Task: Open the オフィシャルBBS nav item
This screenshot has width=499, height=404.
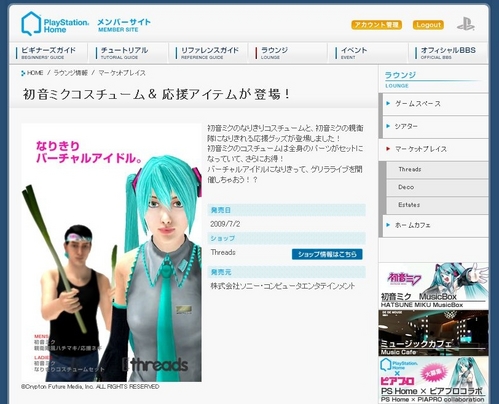Action: tap(448, 53)
